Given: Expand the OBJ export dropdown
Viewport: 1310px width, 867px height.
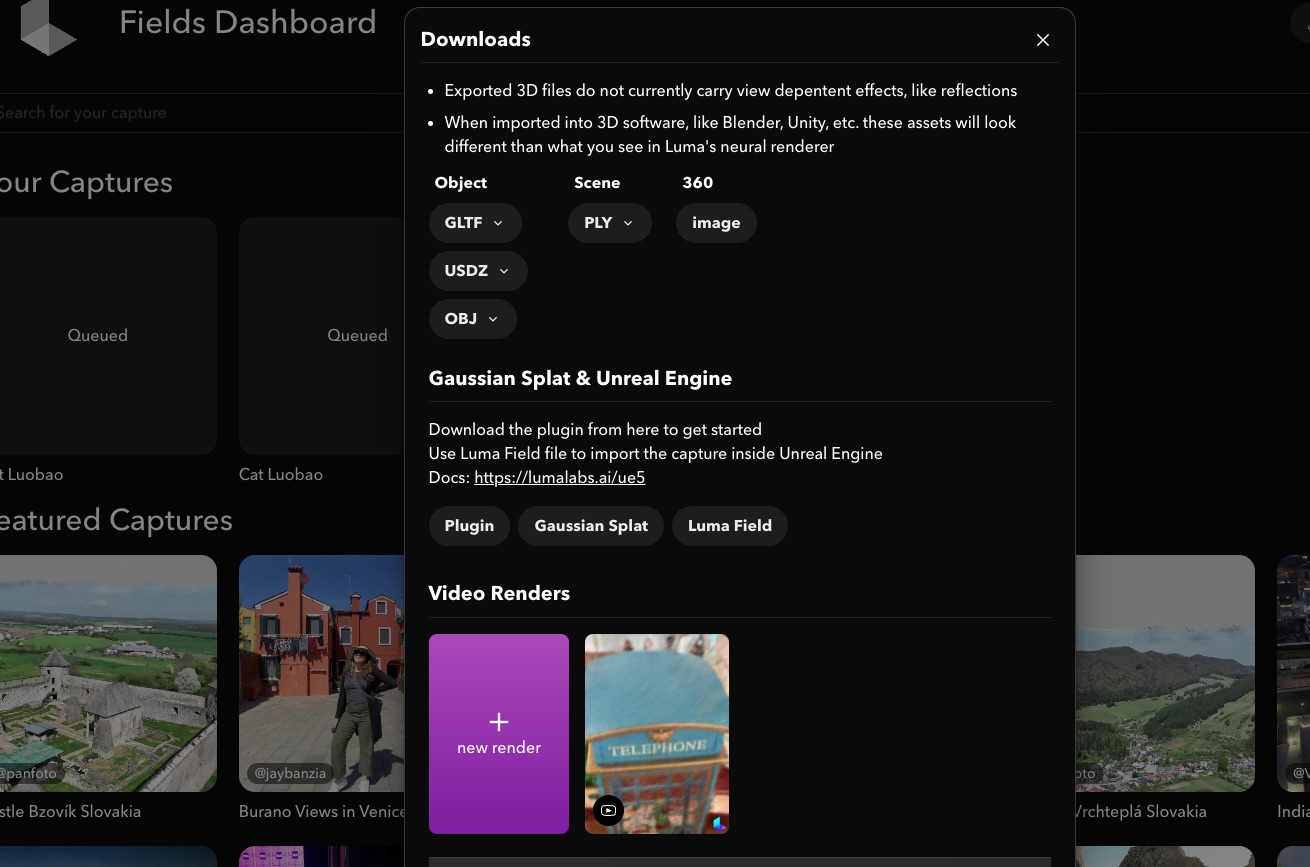Looking at the screenshot, I should coord(472,319).
